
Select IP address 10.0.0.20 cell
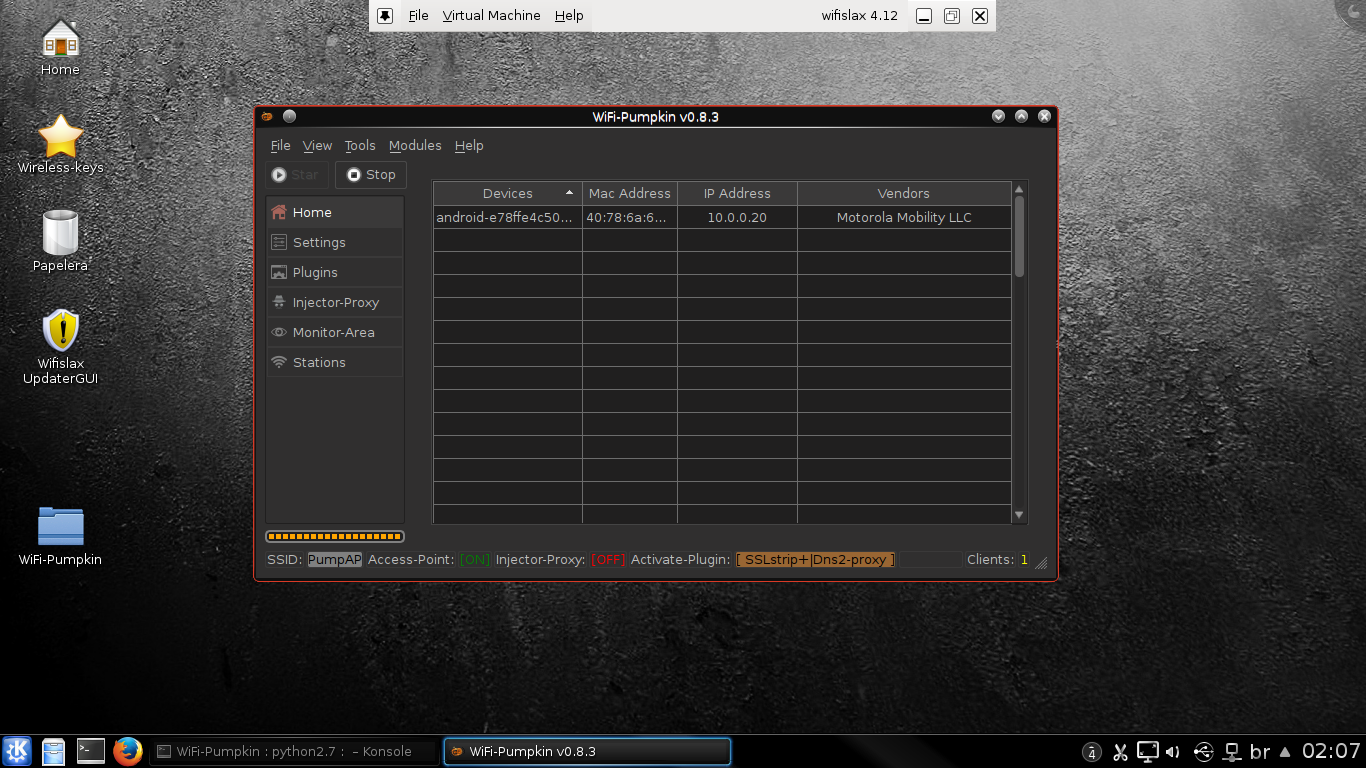[x=737, y=217]
